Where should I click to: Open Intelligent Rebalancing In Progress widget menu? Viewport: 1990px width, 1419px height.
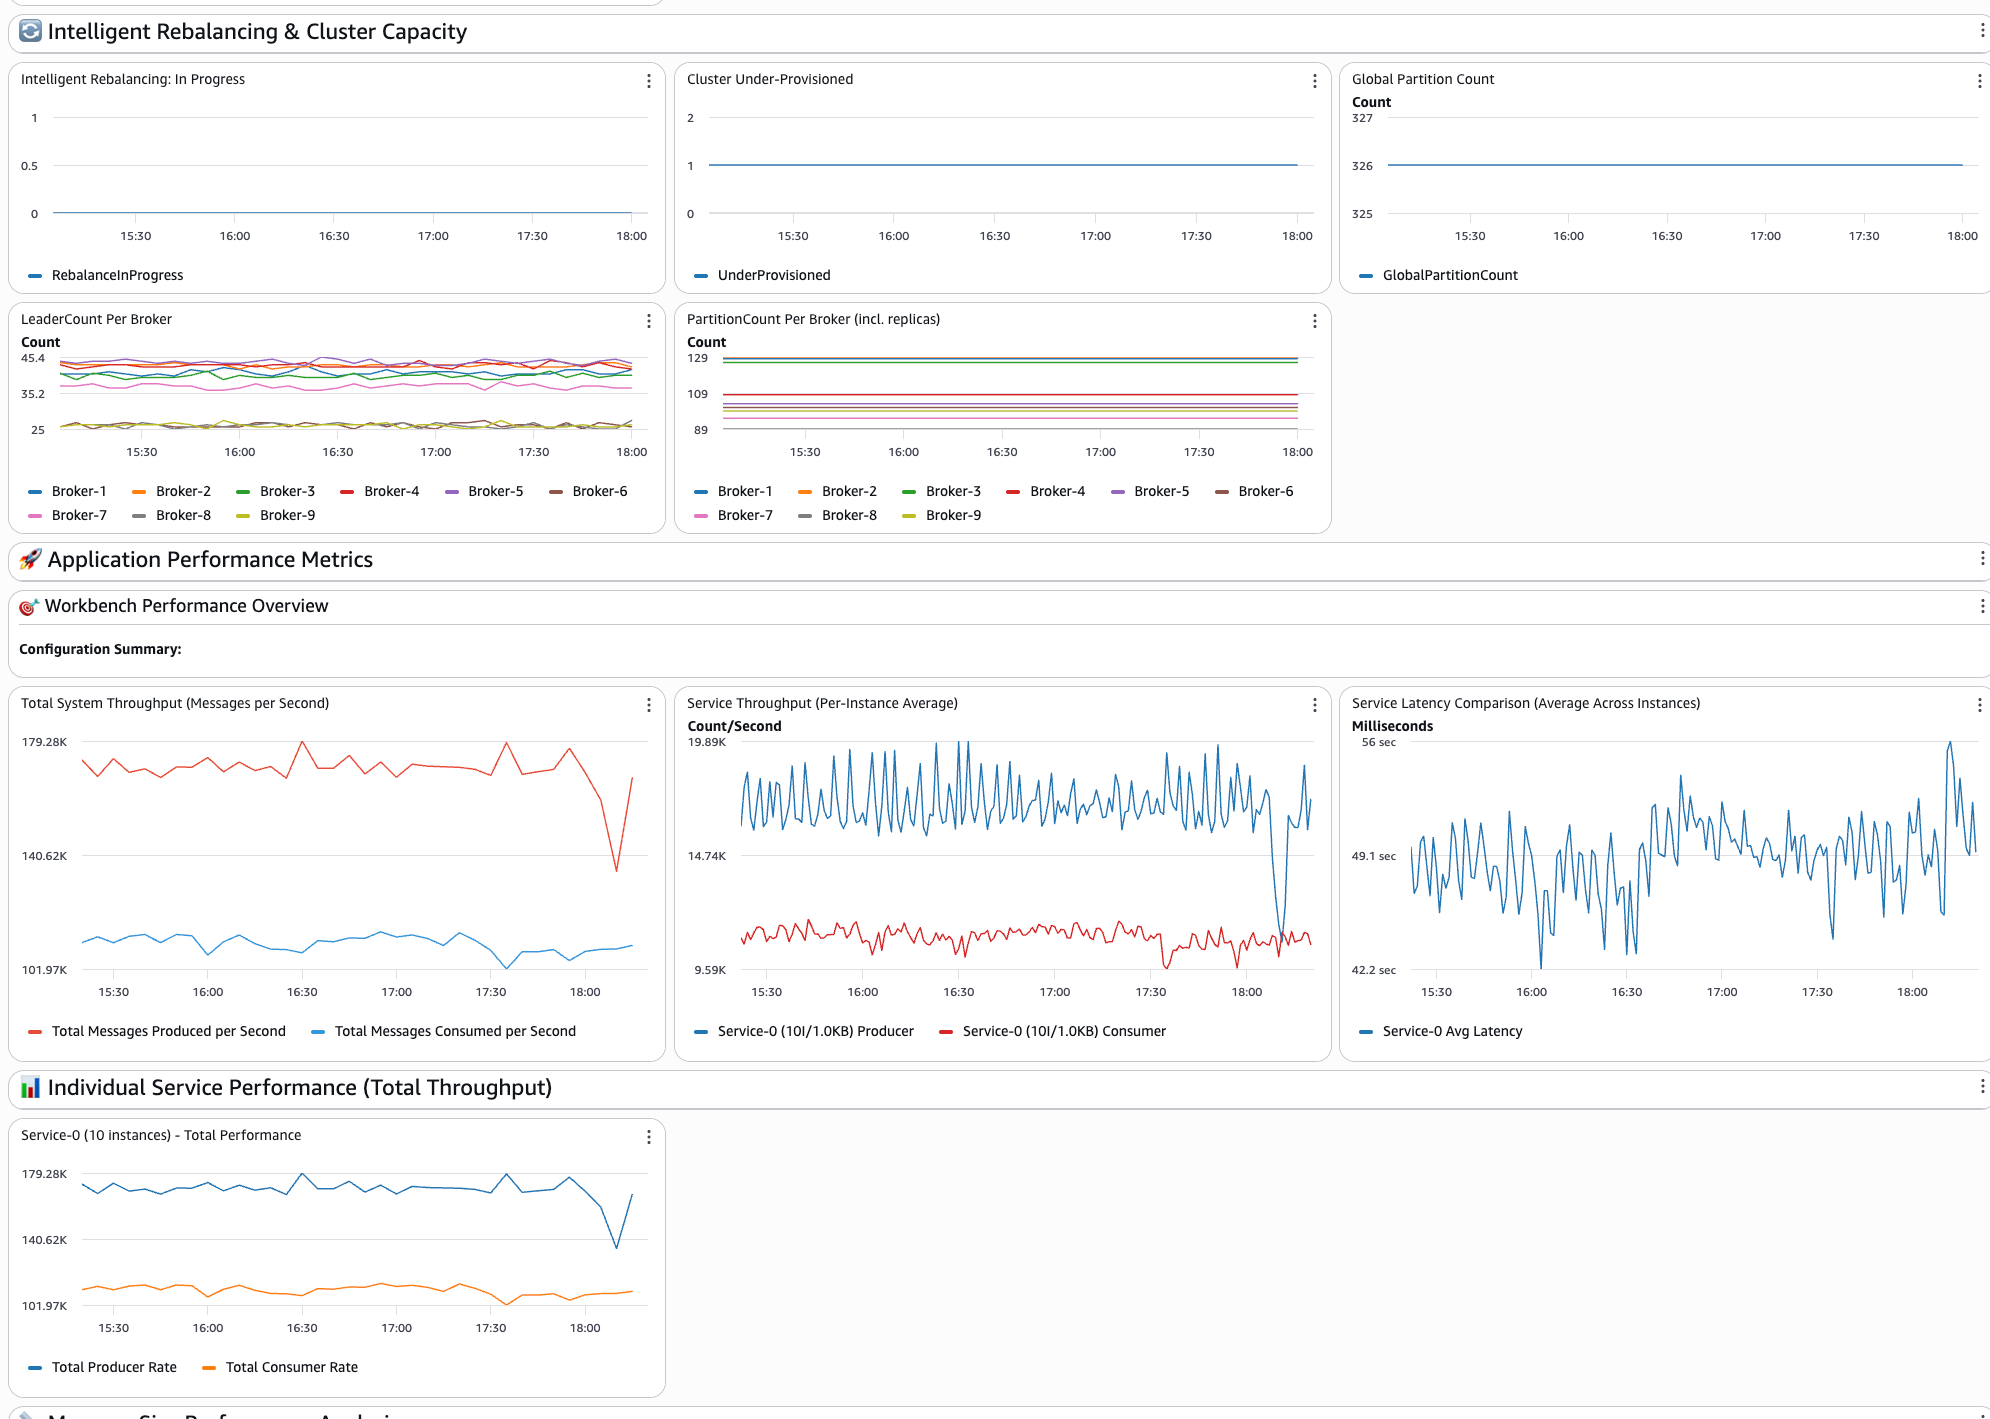click(x=649, y=81)
